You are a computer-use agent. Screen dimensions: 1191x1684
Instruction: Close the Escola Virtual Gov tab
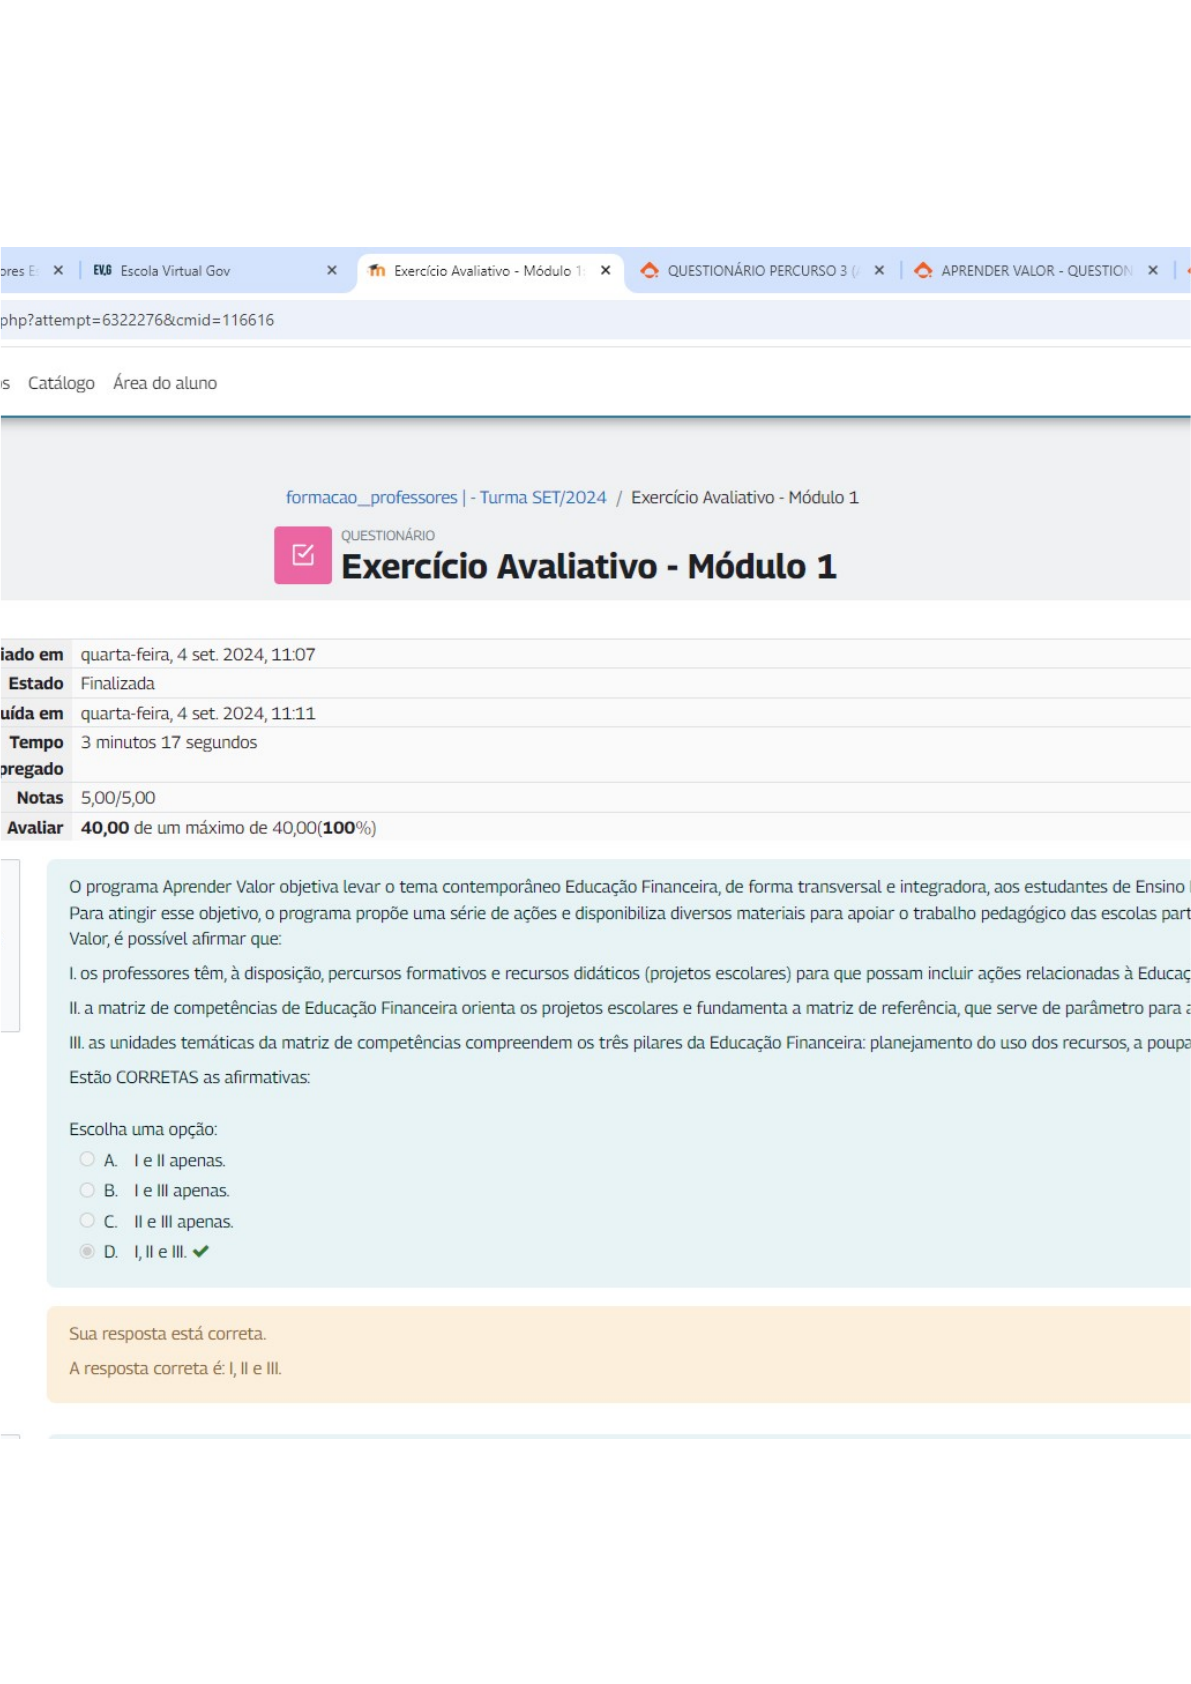click(332, 271)
